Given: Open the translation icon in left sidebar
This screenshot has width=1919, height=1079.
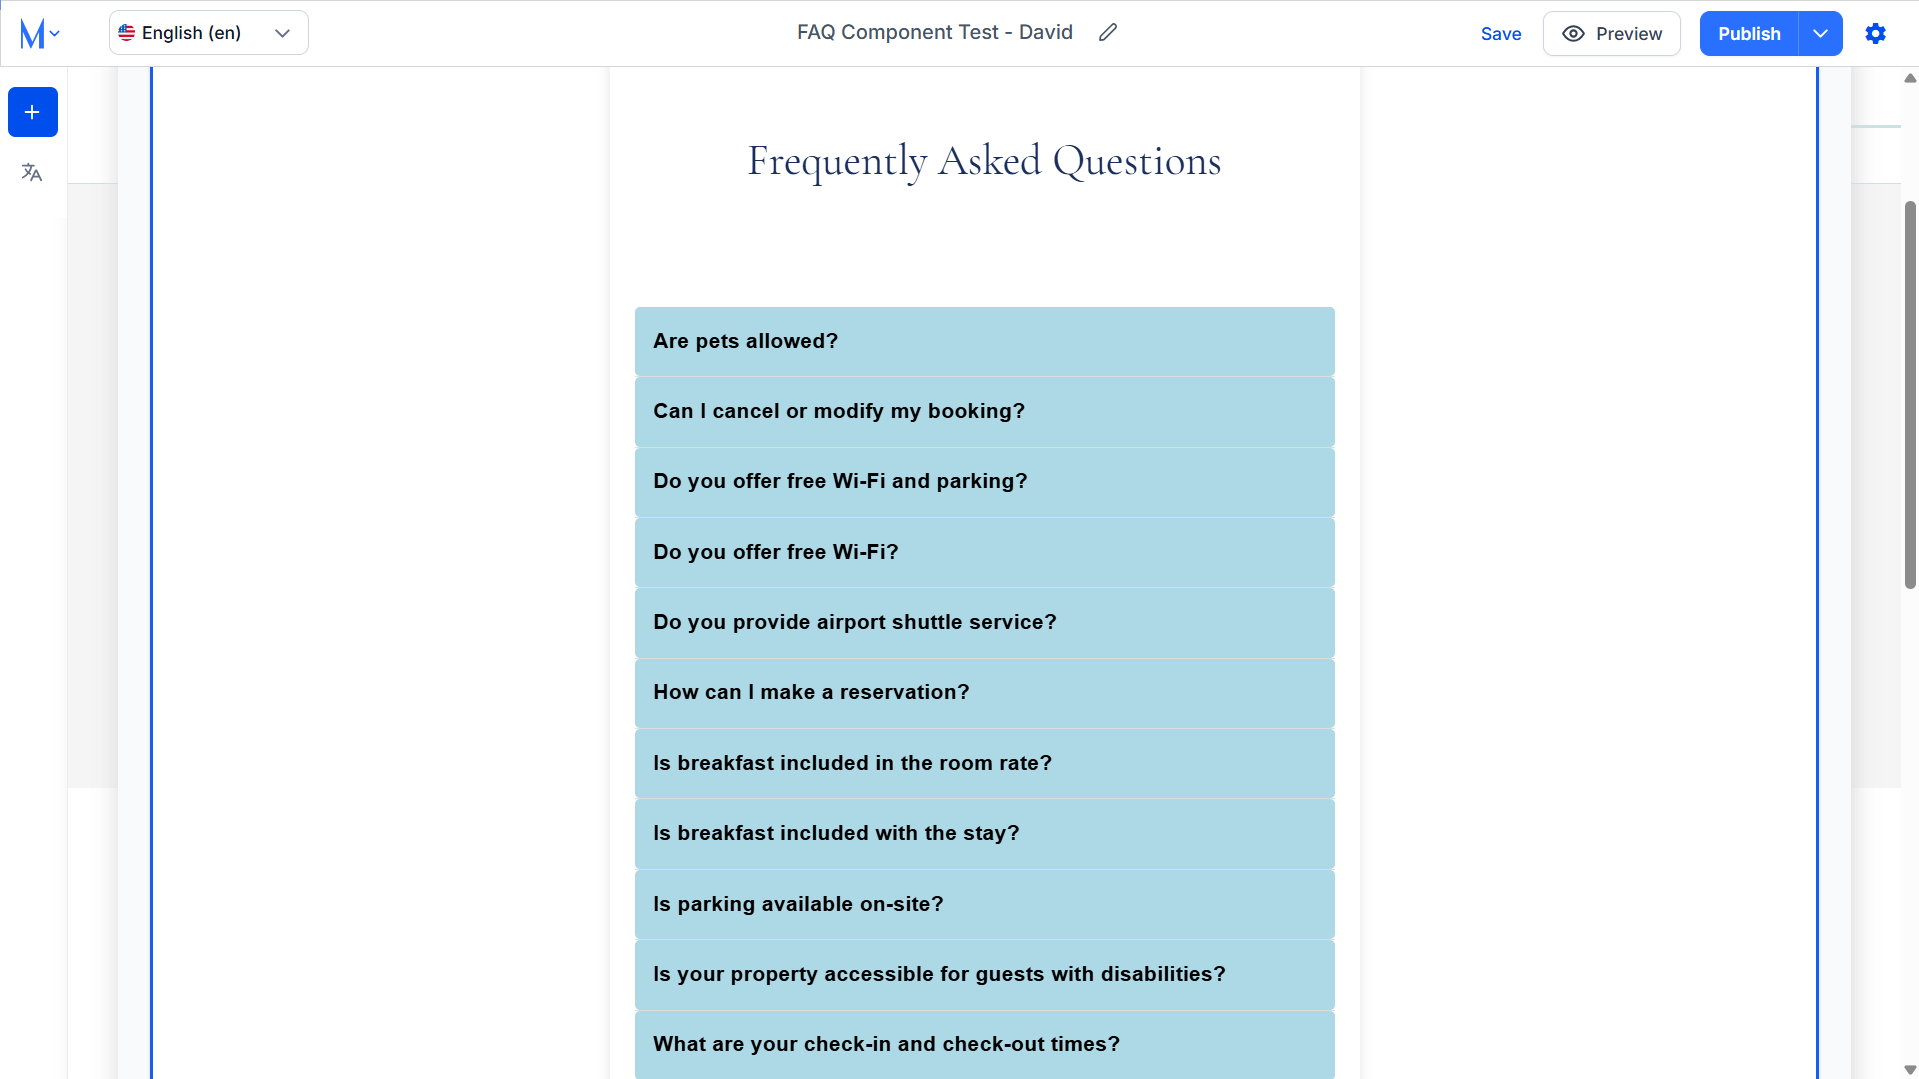Looking at the screenshot, I should (32, 172).
